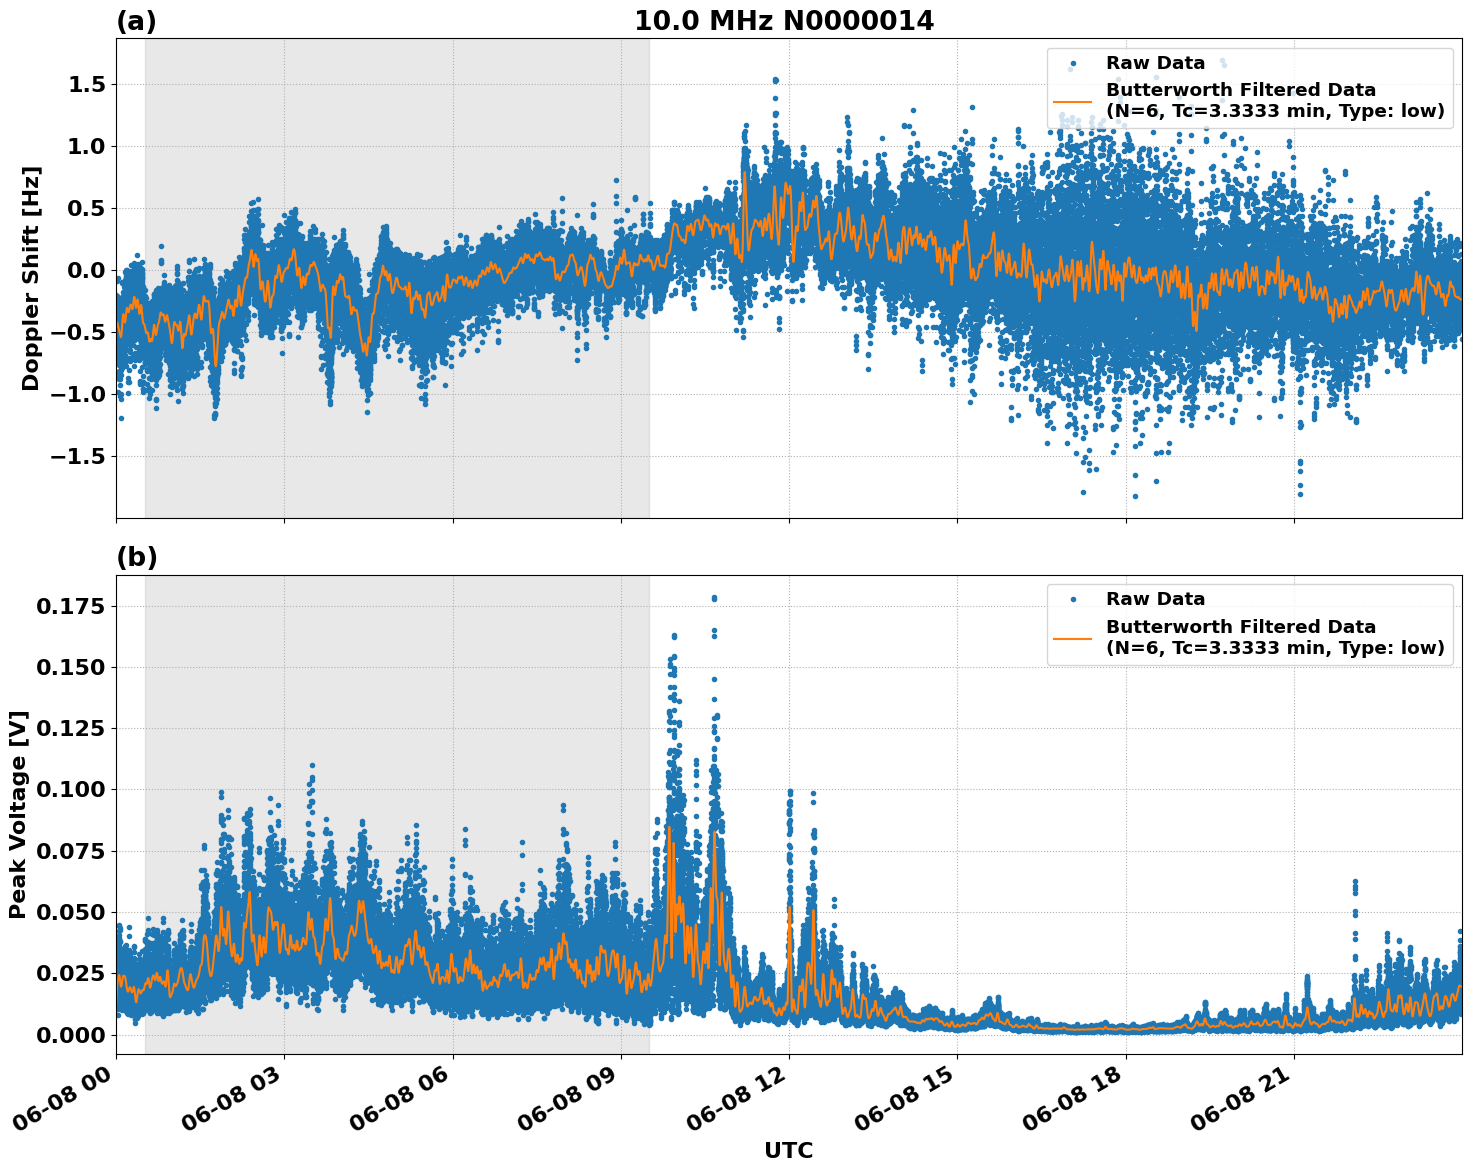Screen dimensions: 1472x1172
Task: Select the tallest voltage spike near 06-08 11
Action: 714,600
